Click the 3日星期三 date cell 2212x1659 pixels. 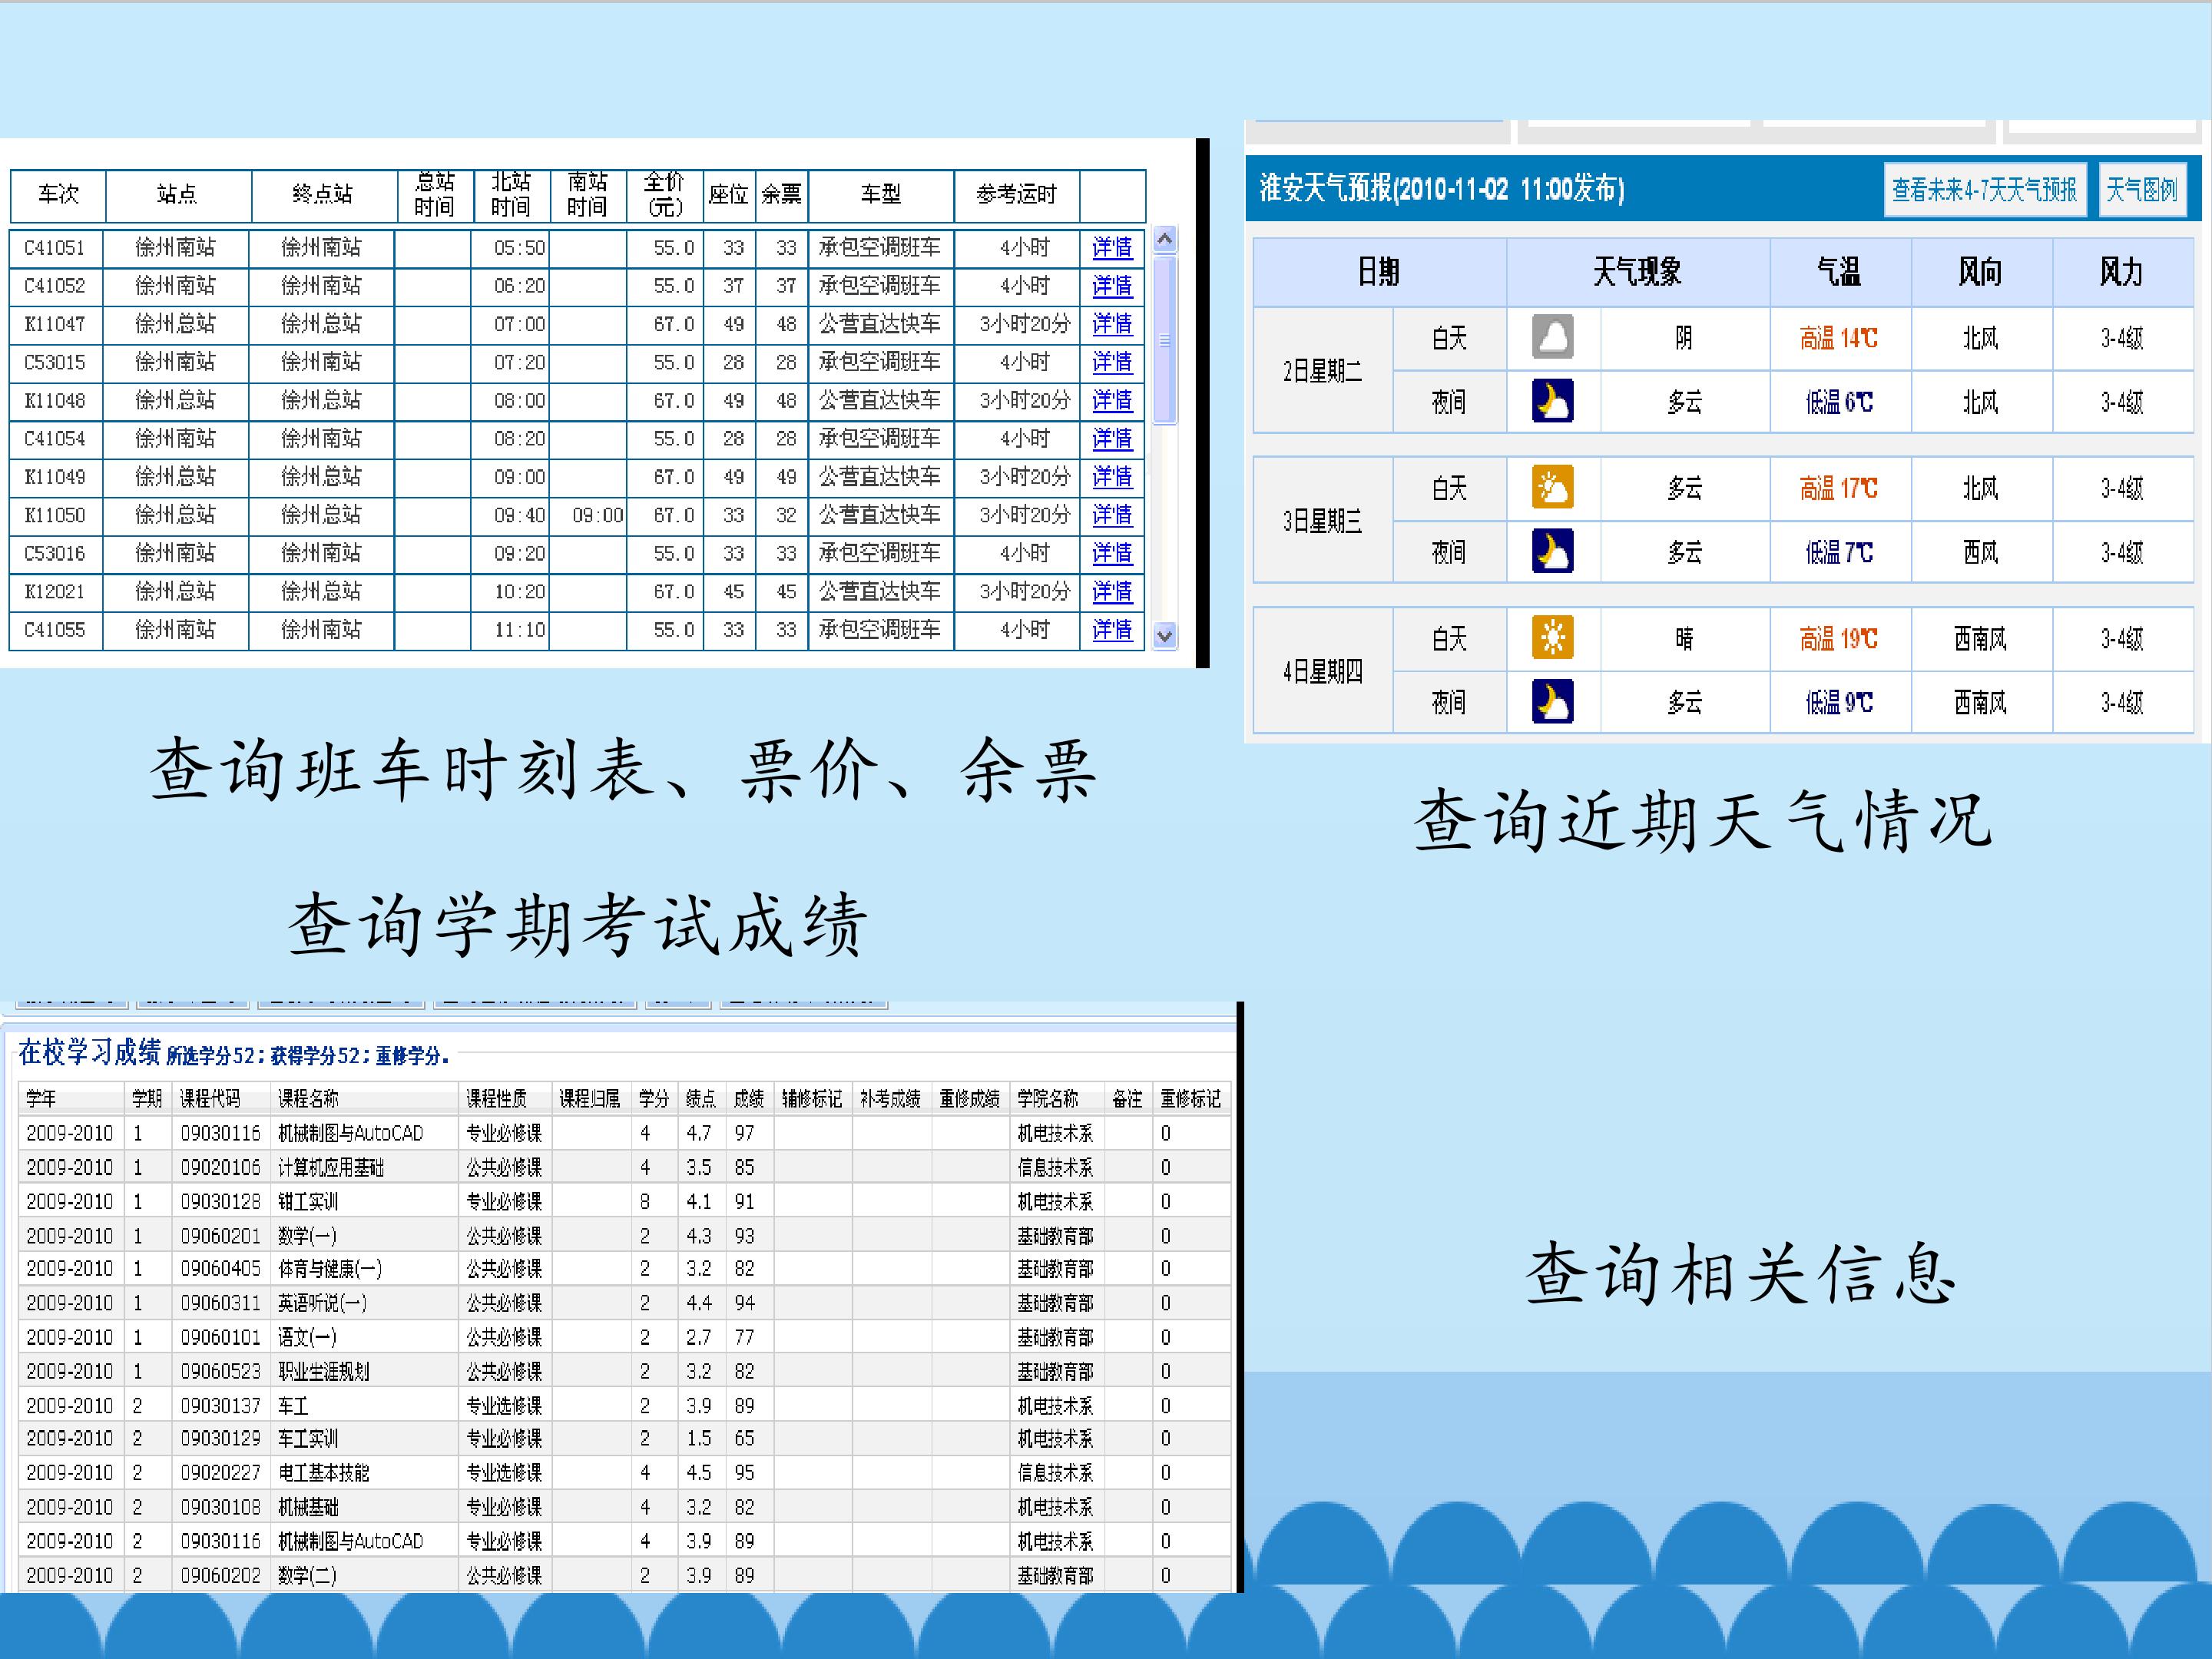[x=1323, y=521]
